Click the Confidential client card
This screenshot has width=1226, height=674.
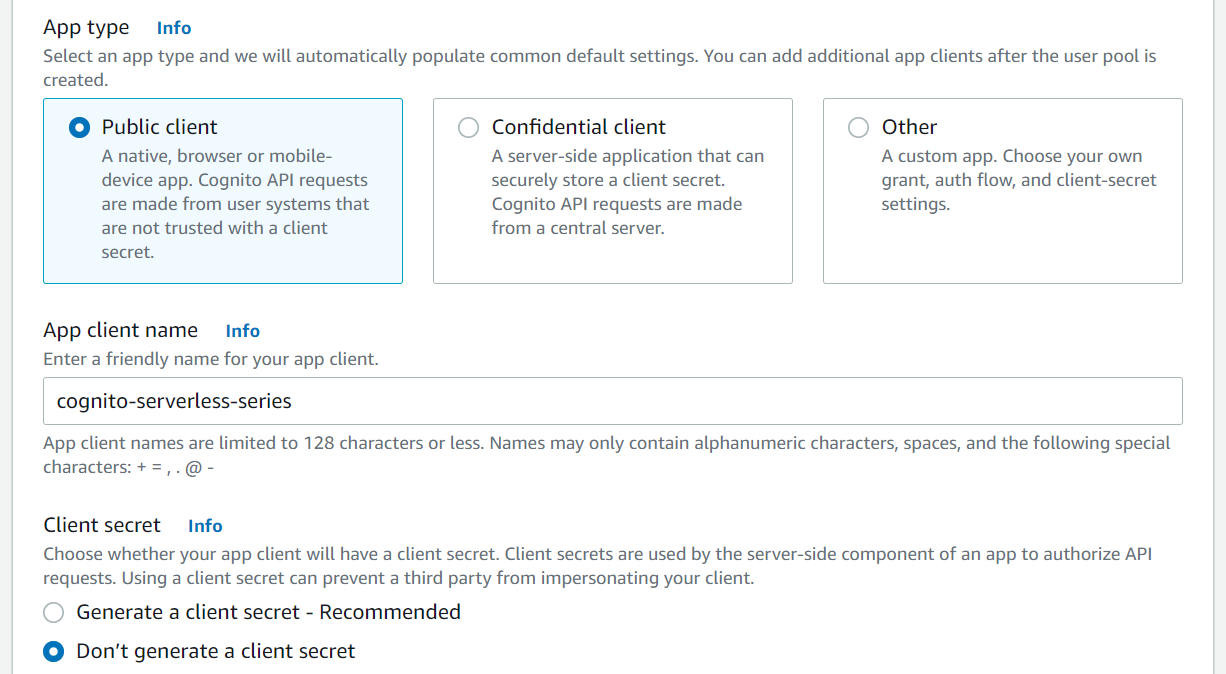coord(612,190)
